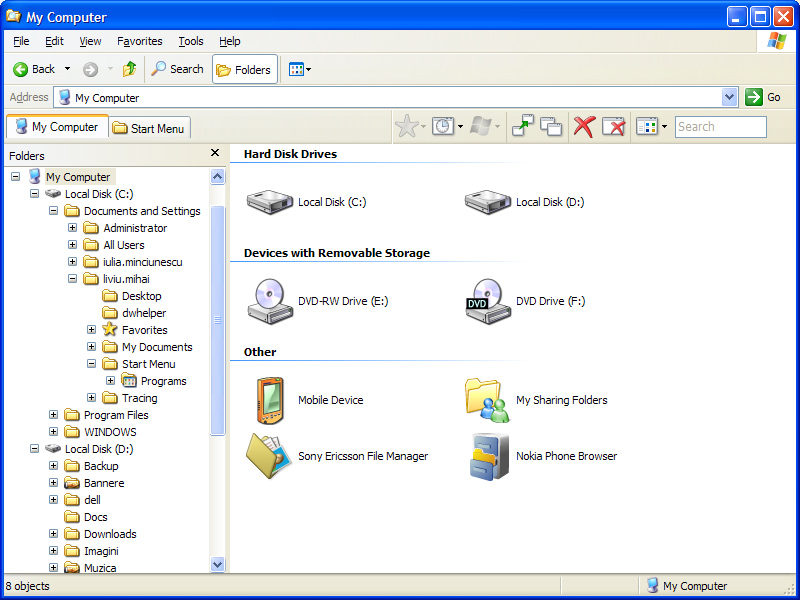Image resolution: width=800 pixels, height=600 pixels.
Task: Expand the Tracing folder node
Action: coord(91,397)
